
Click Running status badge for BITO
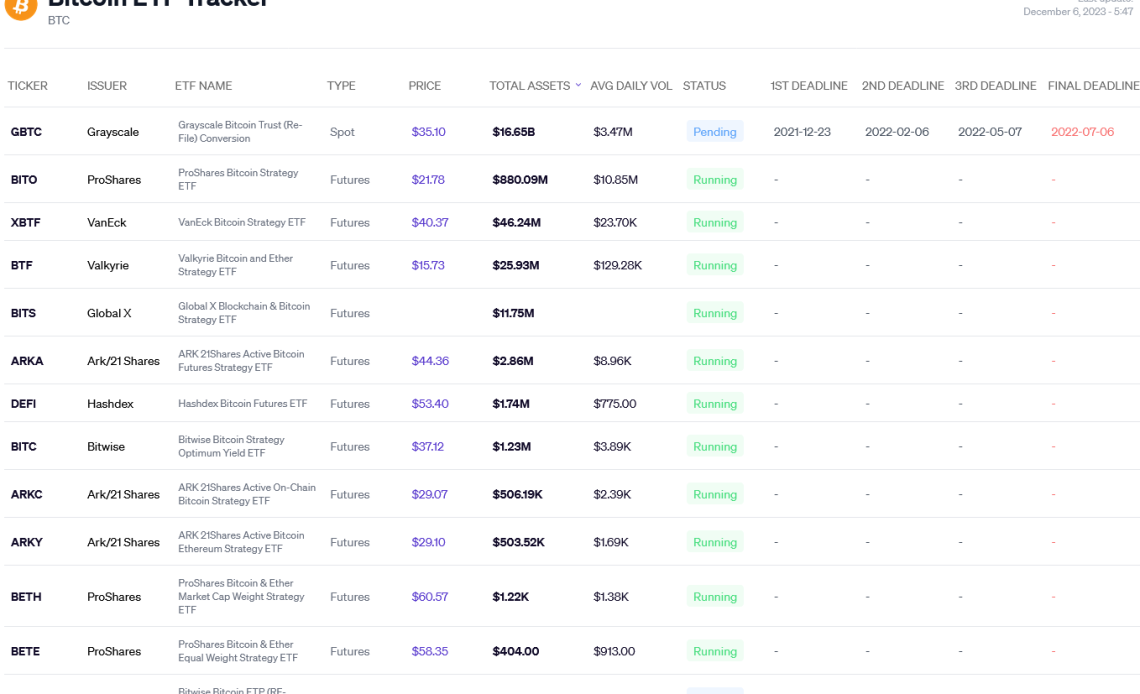point(715,179)
